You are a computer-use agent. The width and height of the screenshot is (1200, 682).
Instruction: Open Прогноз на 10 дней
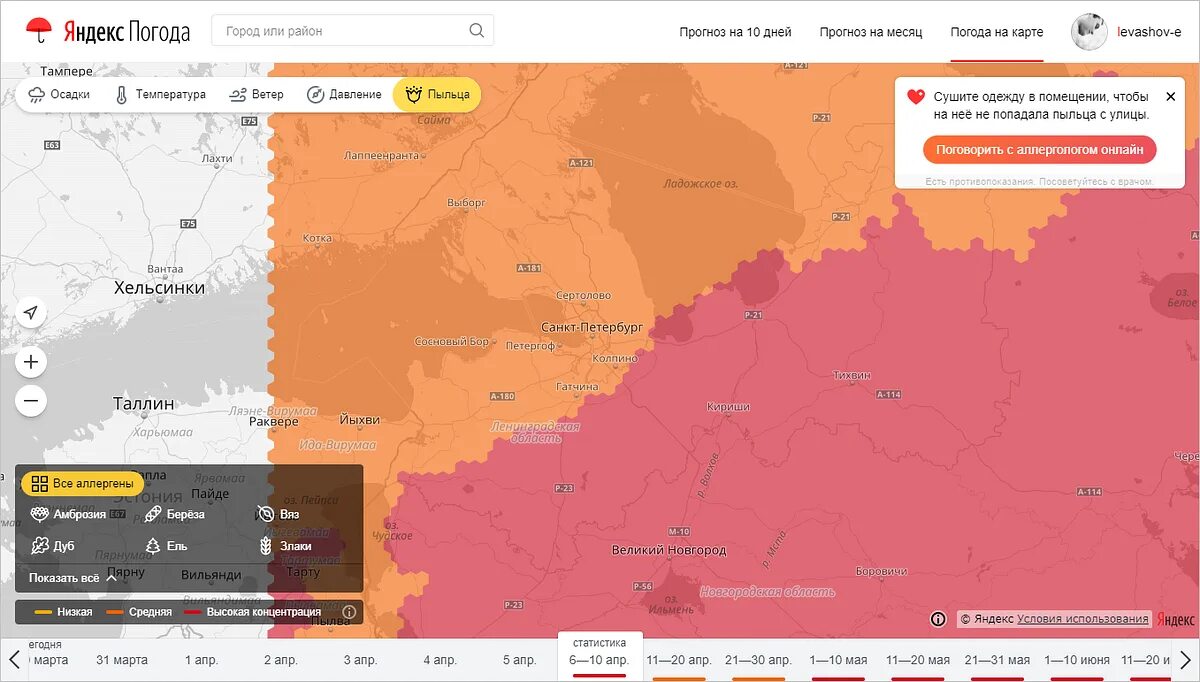[x=735, y=32]
